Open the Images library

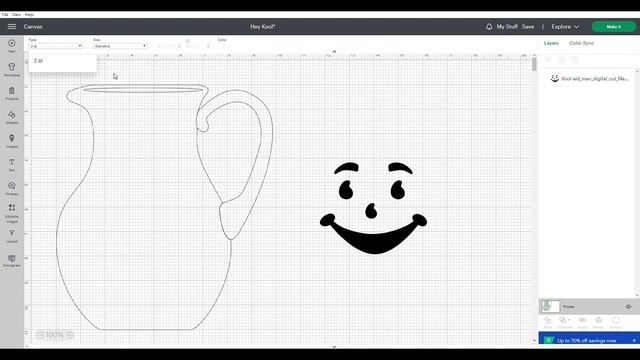tap(12, 141)
